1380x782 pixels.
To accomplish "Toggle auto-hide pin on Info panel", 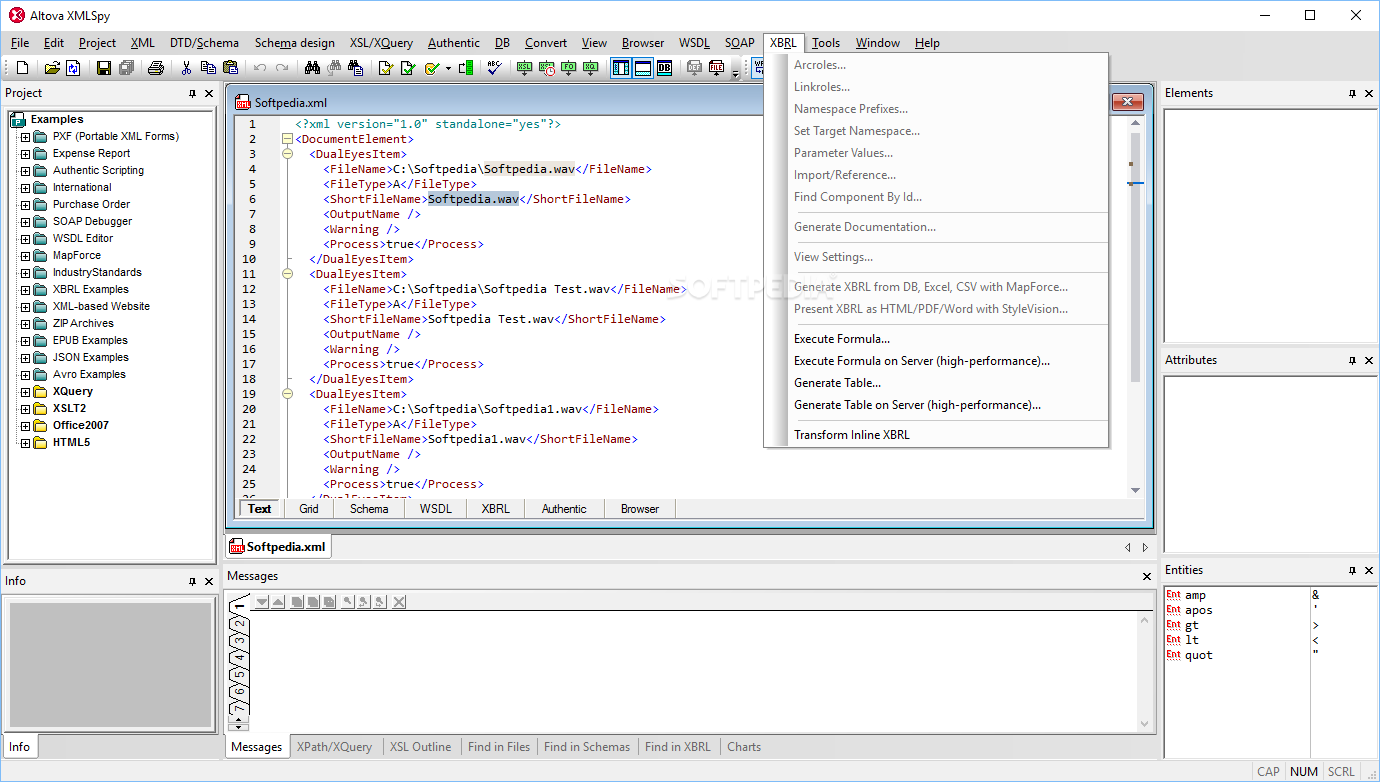I will [192, 581].
